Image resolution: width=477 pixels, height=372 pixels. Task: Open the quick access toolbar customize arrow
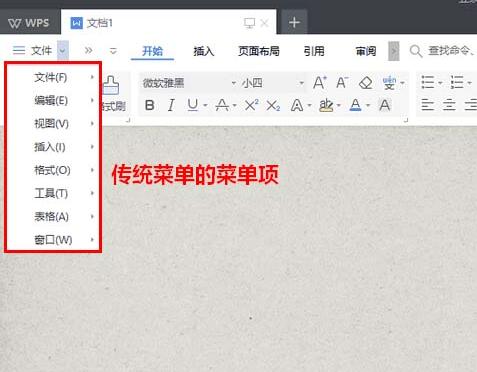pos(113,51)
